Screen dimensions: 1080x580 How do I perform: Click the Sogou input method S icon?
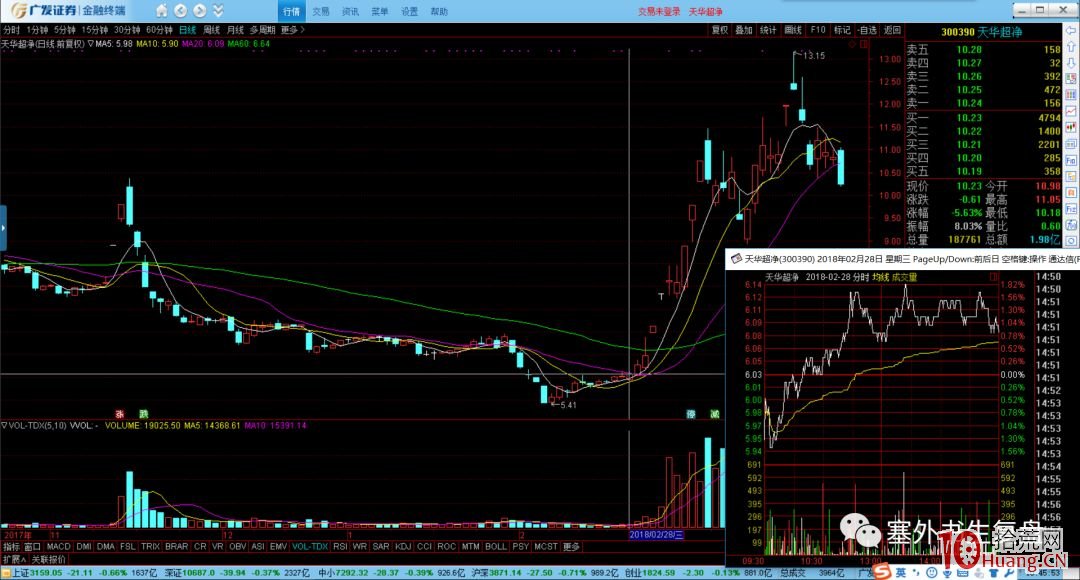pyautogui.click(x=884, y=572)
